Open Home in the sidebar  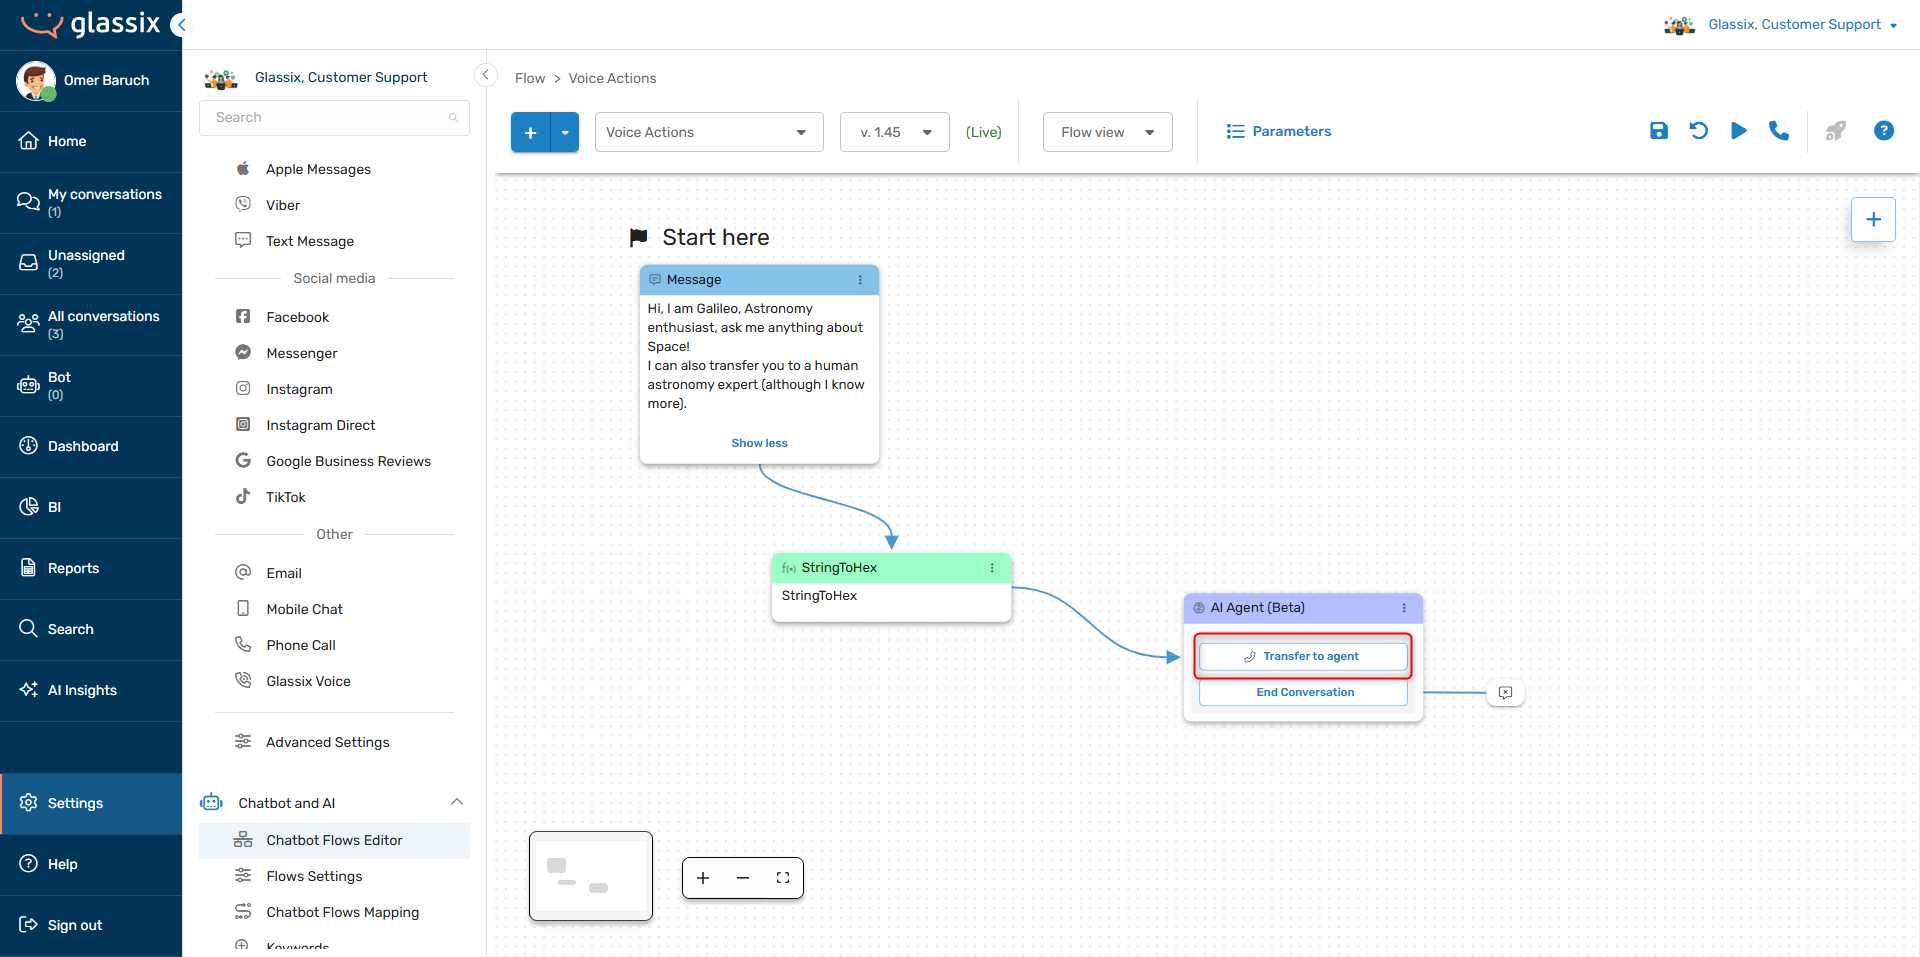91,141
